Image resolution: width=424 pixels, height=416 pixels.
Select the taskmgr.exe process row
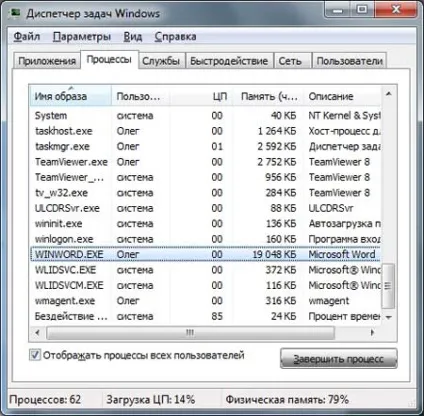205,146
